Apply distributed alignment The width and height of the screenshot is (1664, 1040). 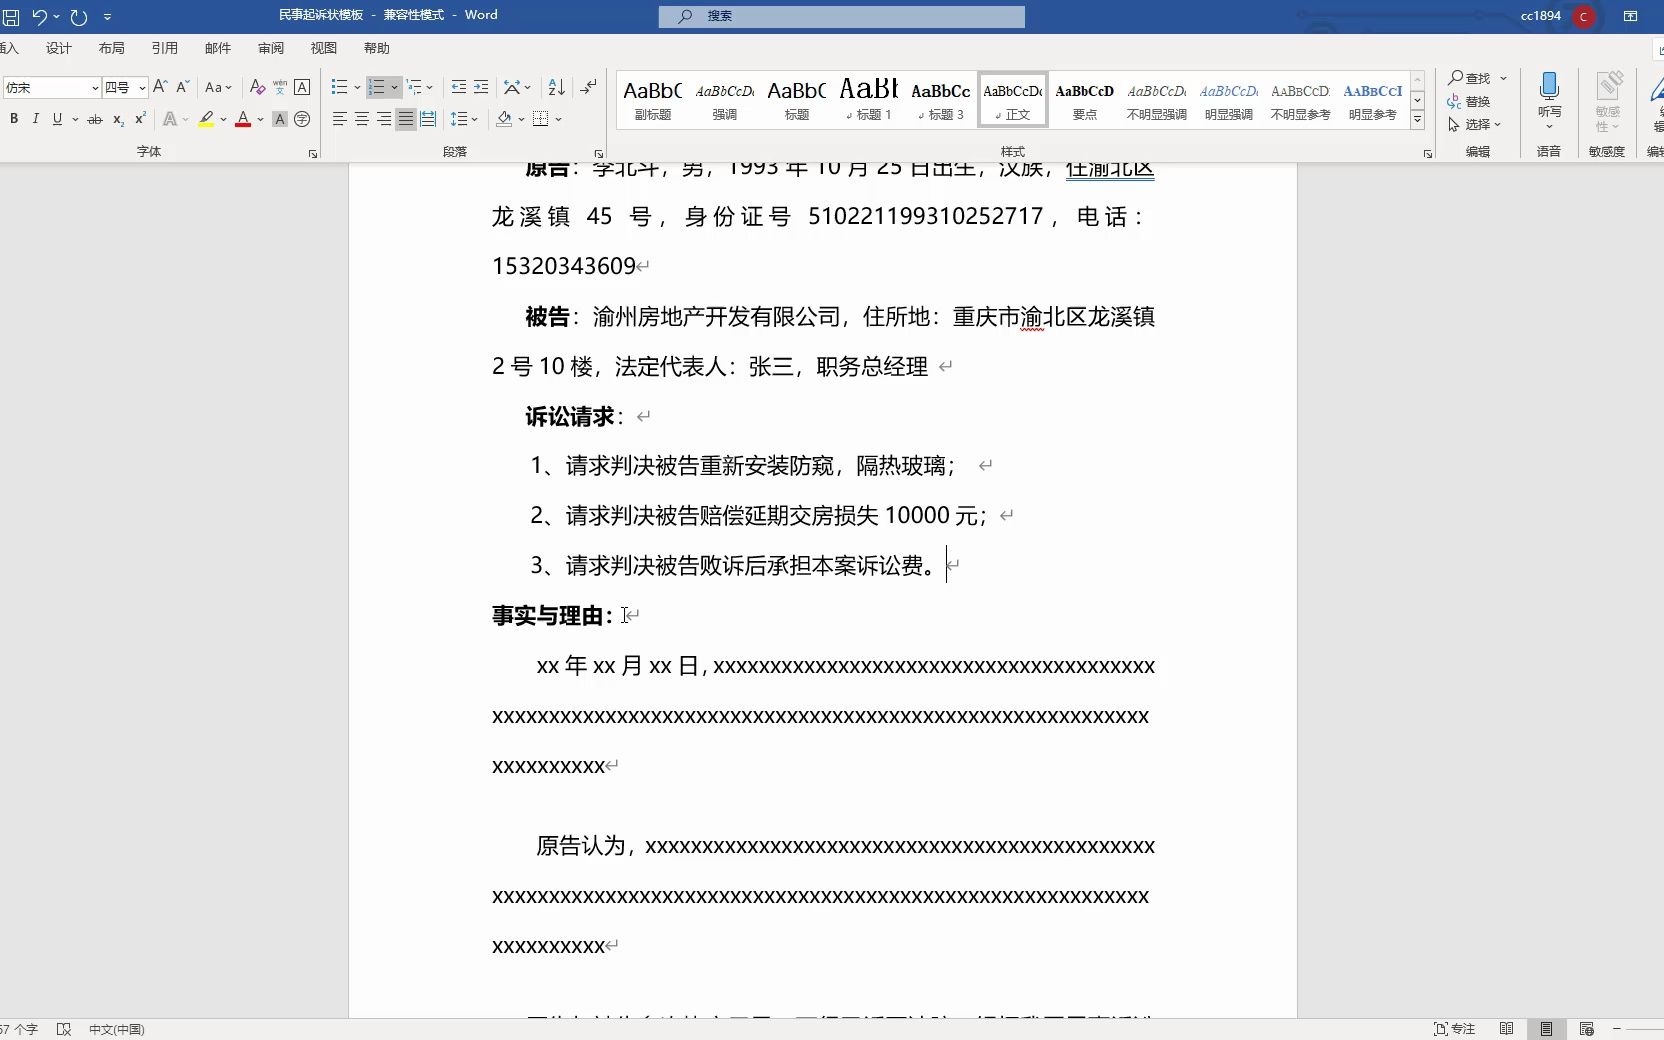click(428, 119)
